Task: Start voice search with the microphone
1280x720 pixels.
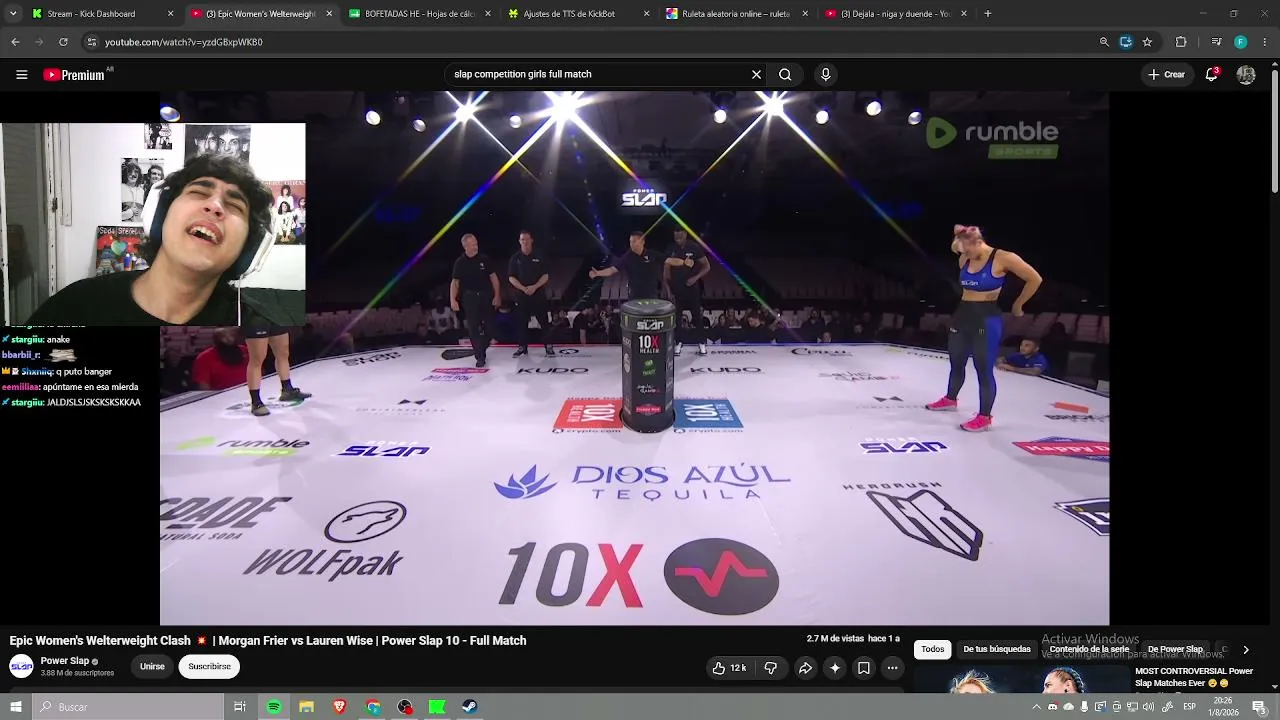Action: (825, 74)
